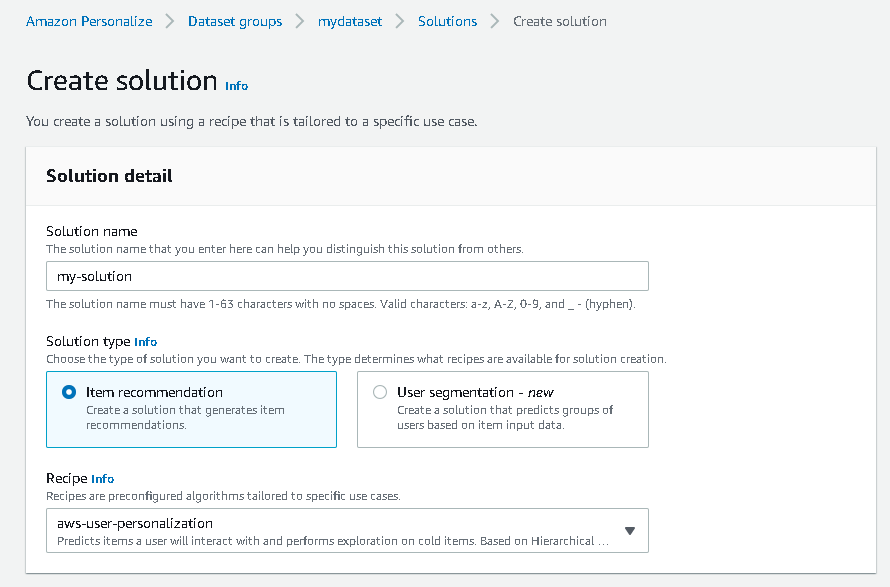The image size is (890, 587).
Task: Open the Amazon Personalize breadcrumb link
Action: [x=89, y=22]
